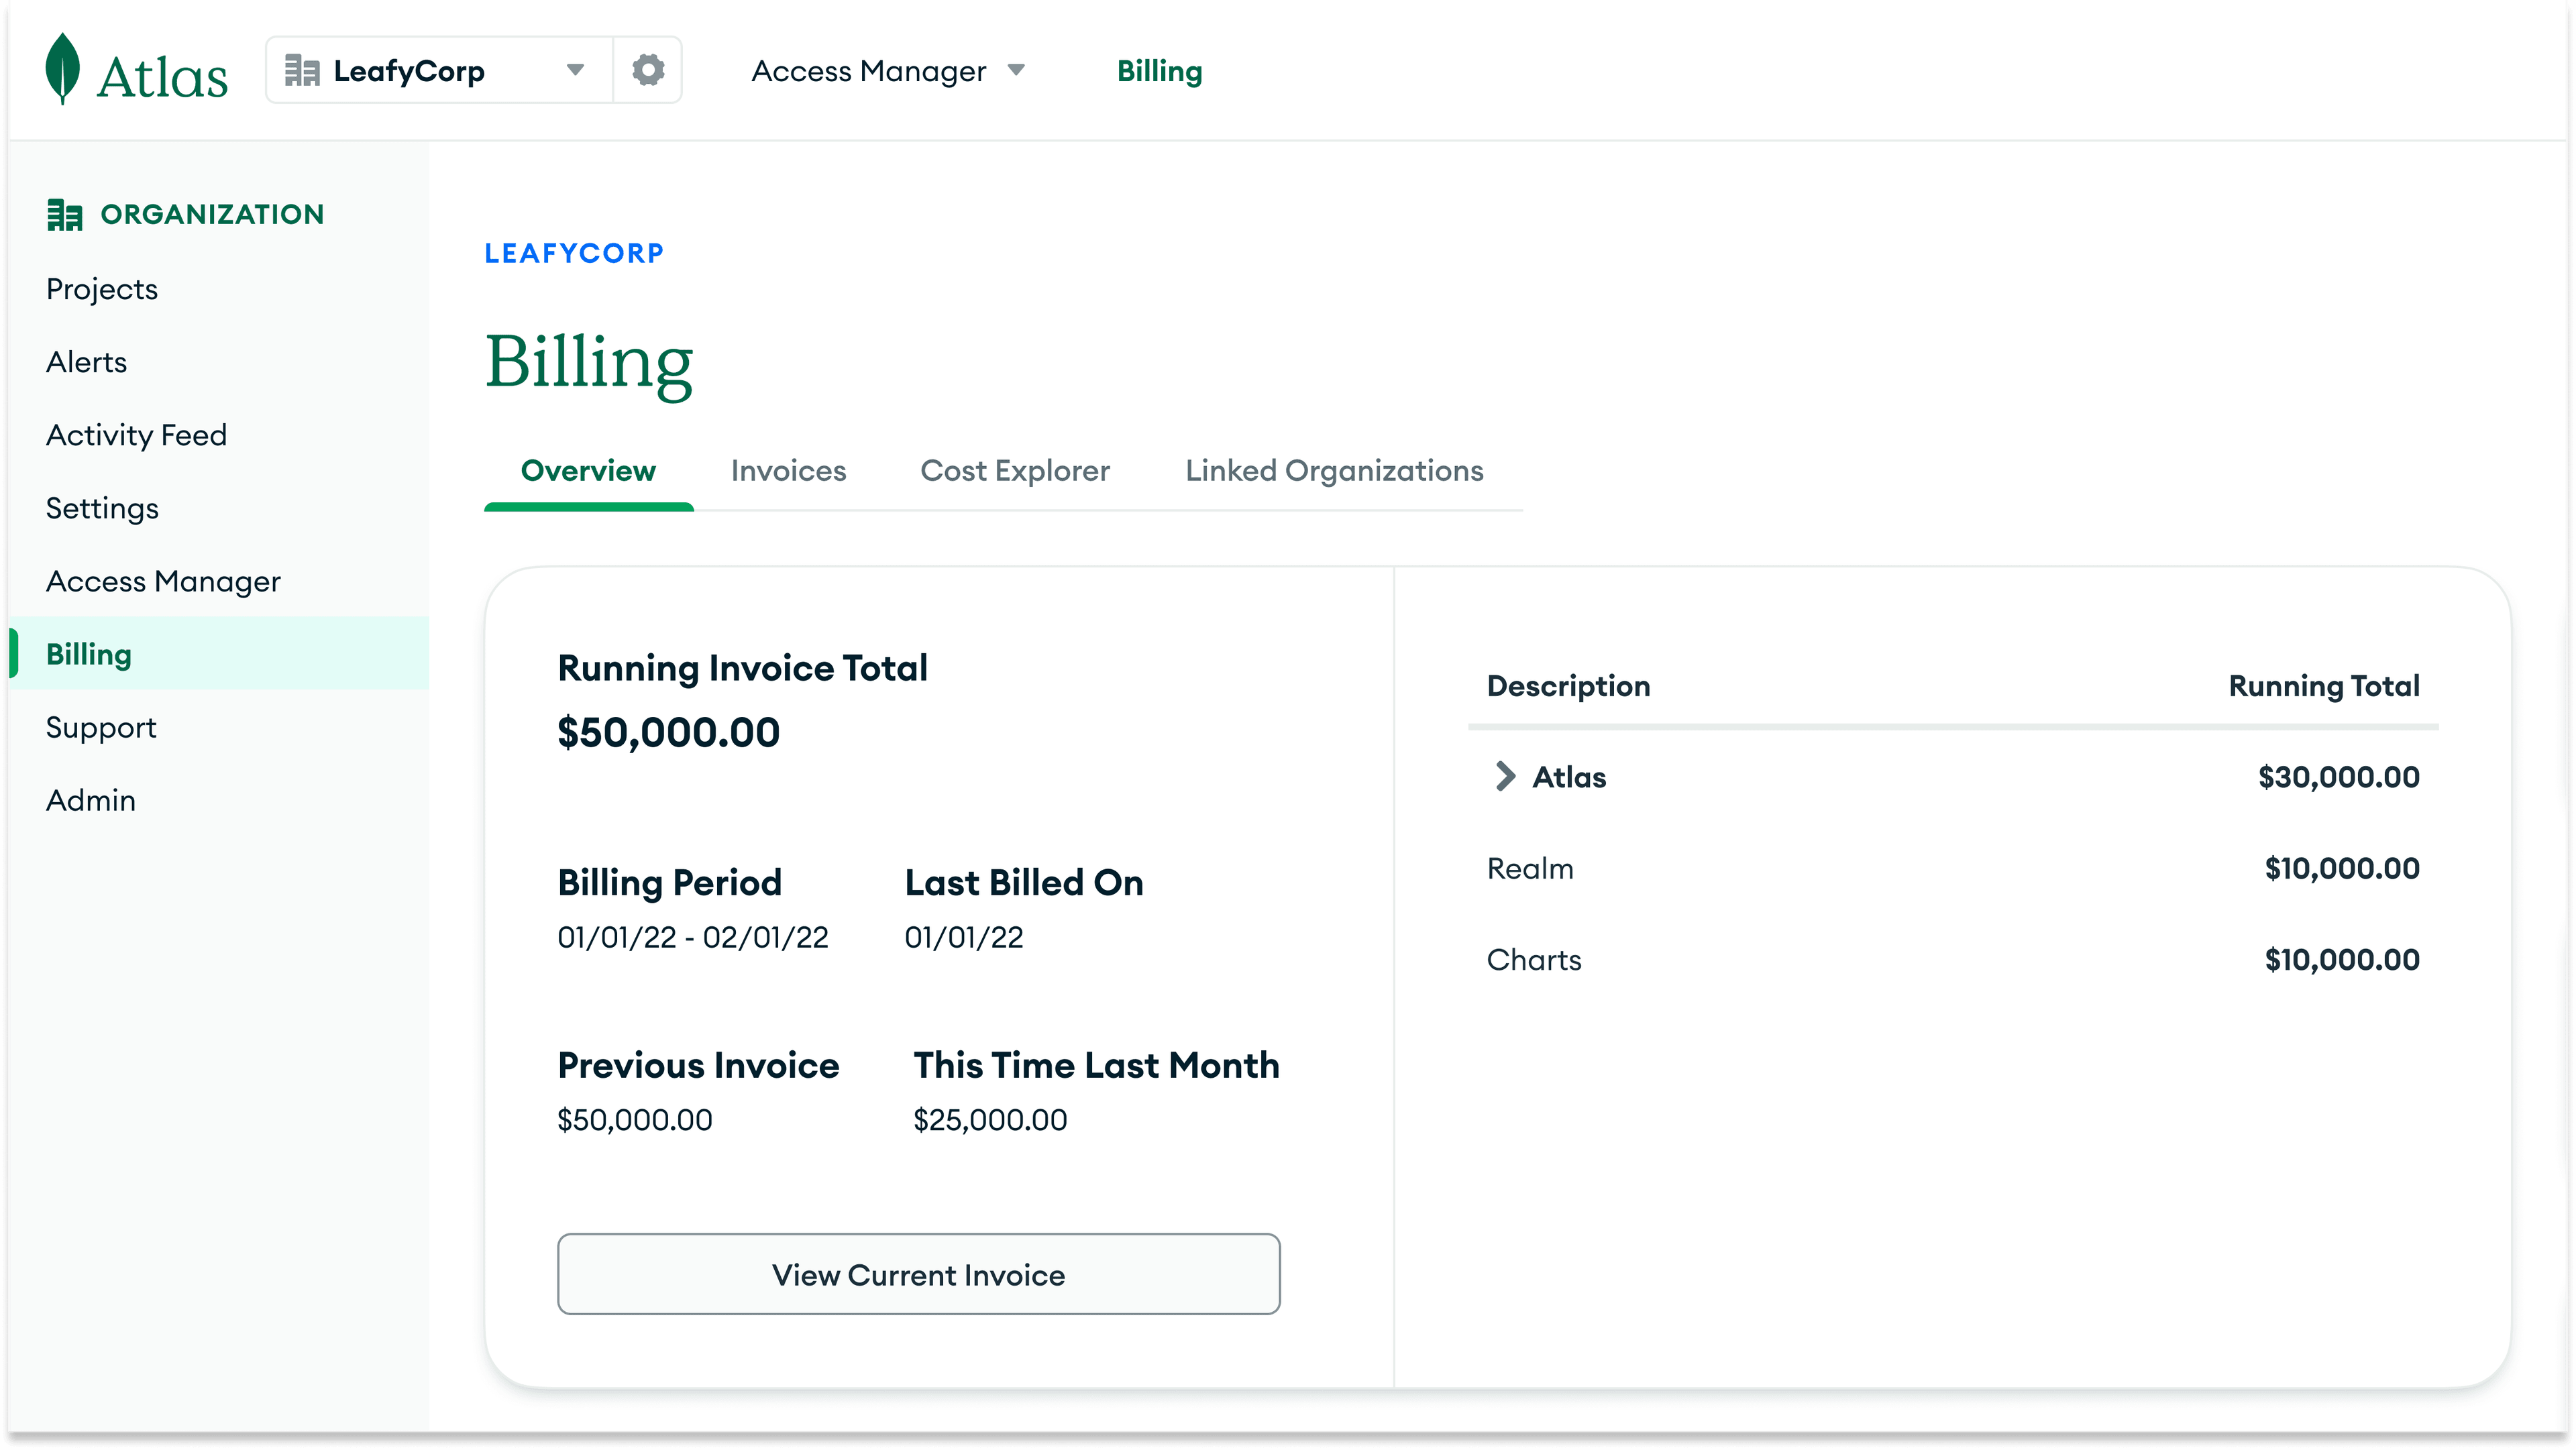Open the Activity Feed section
The width and height of the screenshot is (2576, 1450).
click(136, 434)
